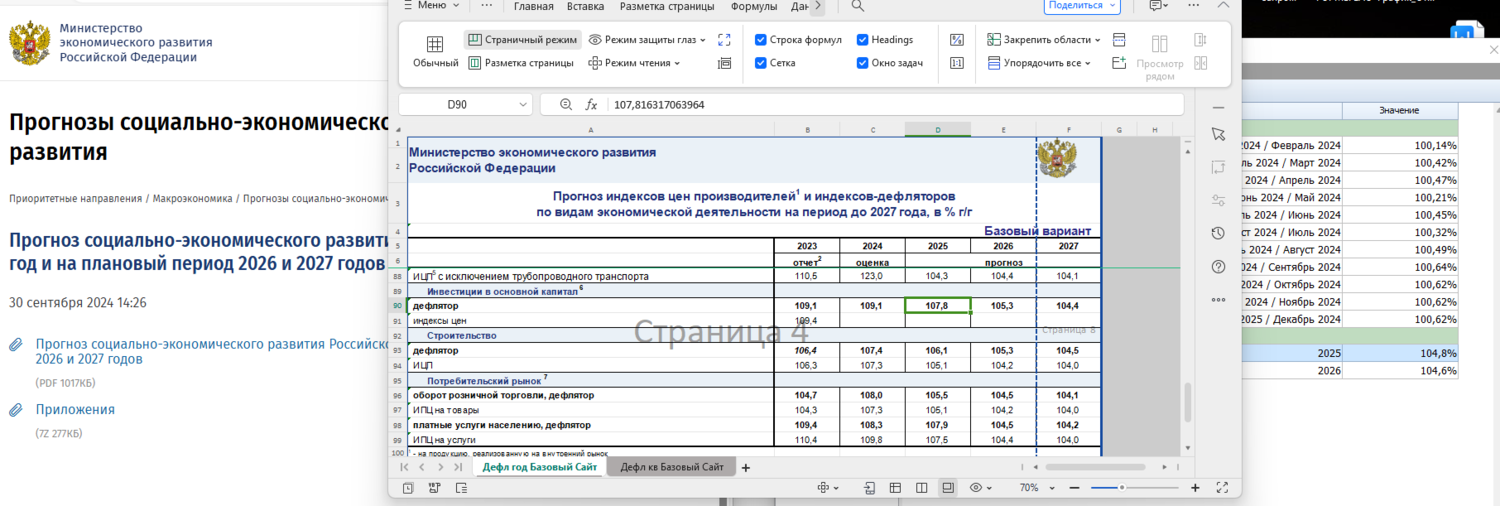The image size is (1500, 506).
Task: Click the full screen icon in status bar
Action: [x=1222, y=488]
